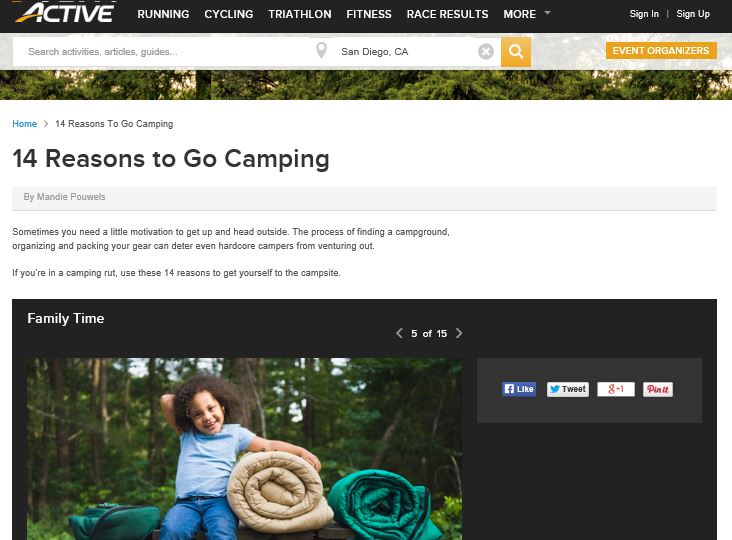Advance to next slide arrow
The image size is (732, 540).
tap(459, 333)
